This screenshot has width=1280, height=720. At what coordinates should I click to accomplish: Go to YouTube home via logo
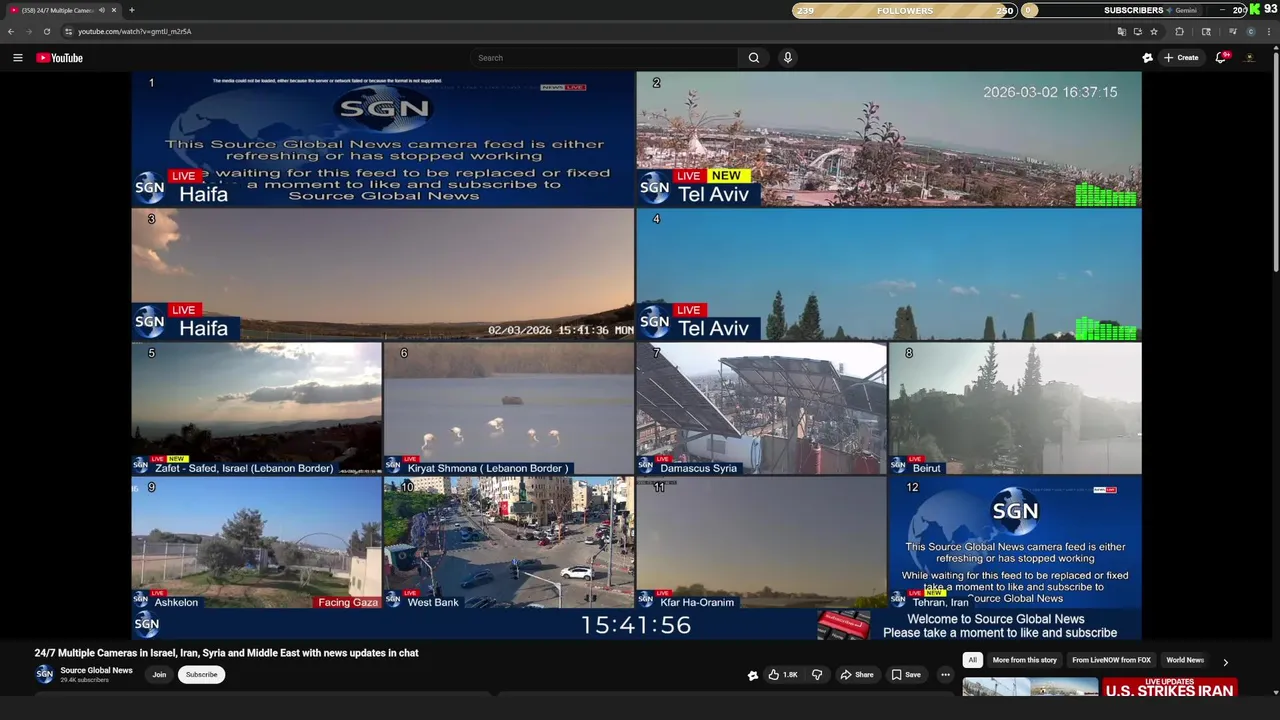tap(60, 58)
